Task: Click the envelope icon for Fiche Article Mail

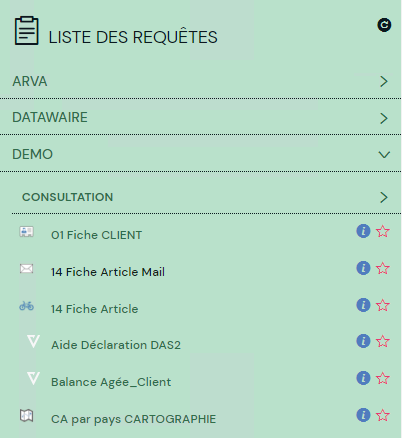Action: (26, 268)
